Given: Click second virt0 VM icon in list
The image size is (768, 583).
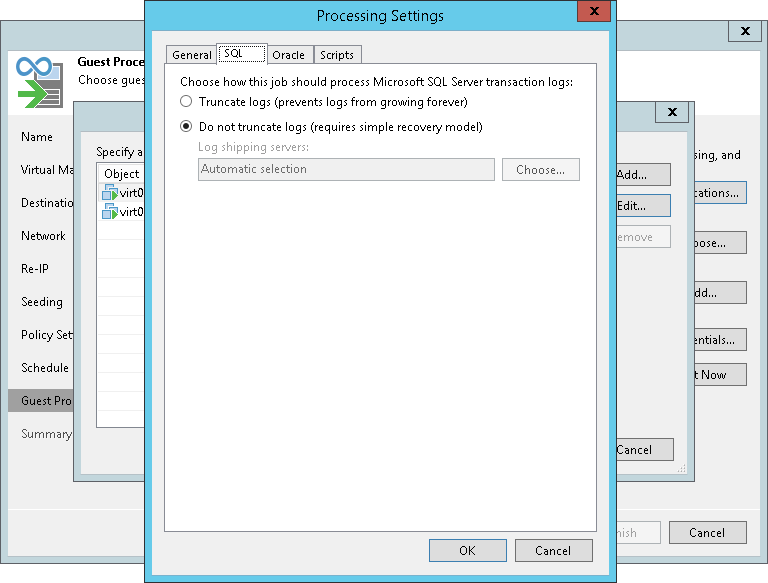Looking at the screenshot, I should pos(110,212).
